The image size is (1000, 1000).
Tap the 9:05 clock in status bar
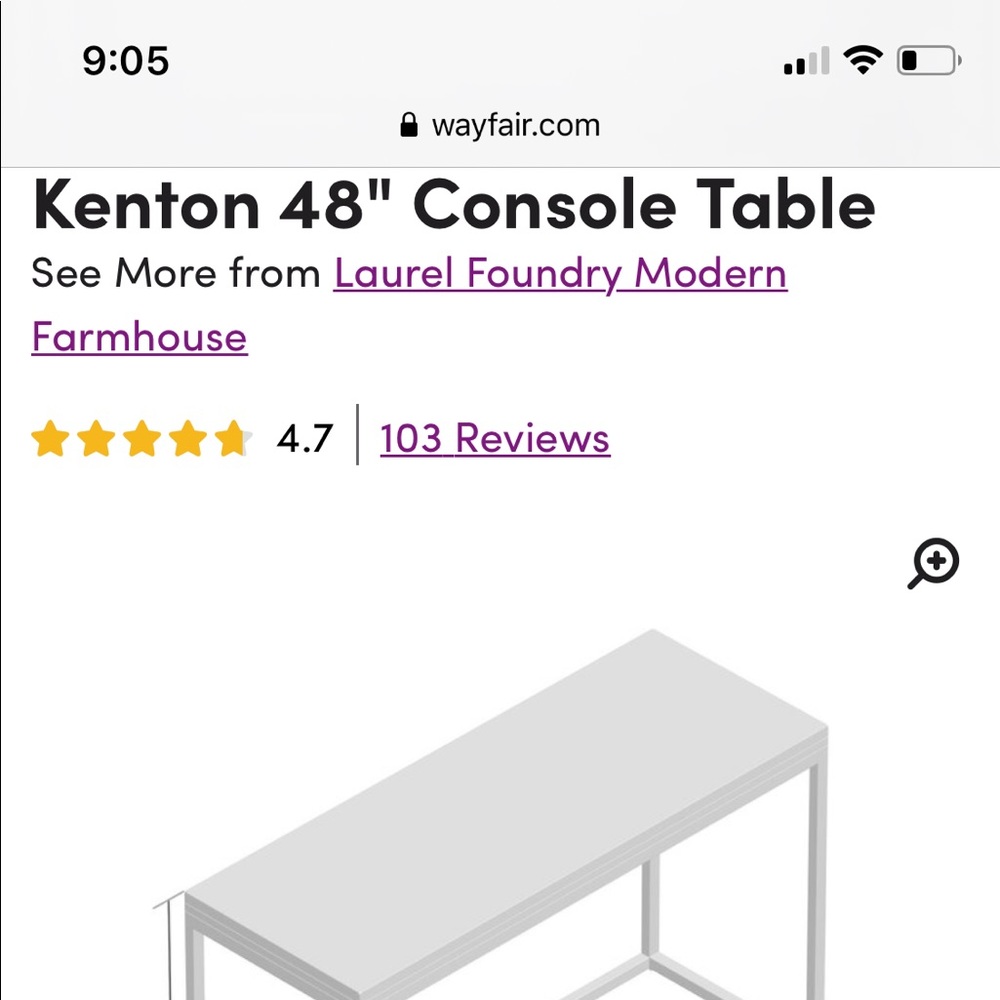tap(126, 61)
